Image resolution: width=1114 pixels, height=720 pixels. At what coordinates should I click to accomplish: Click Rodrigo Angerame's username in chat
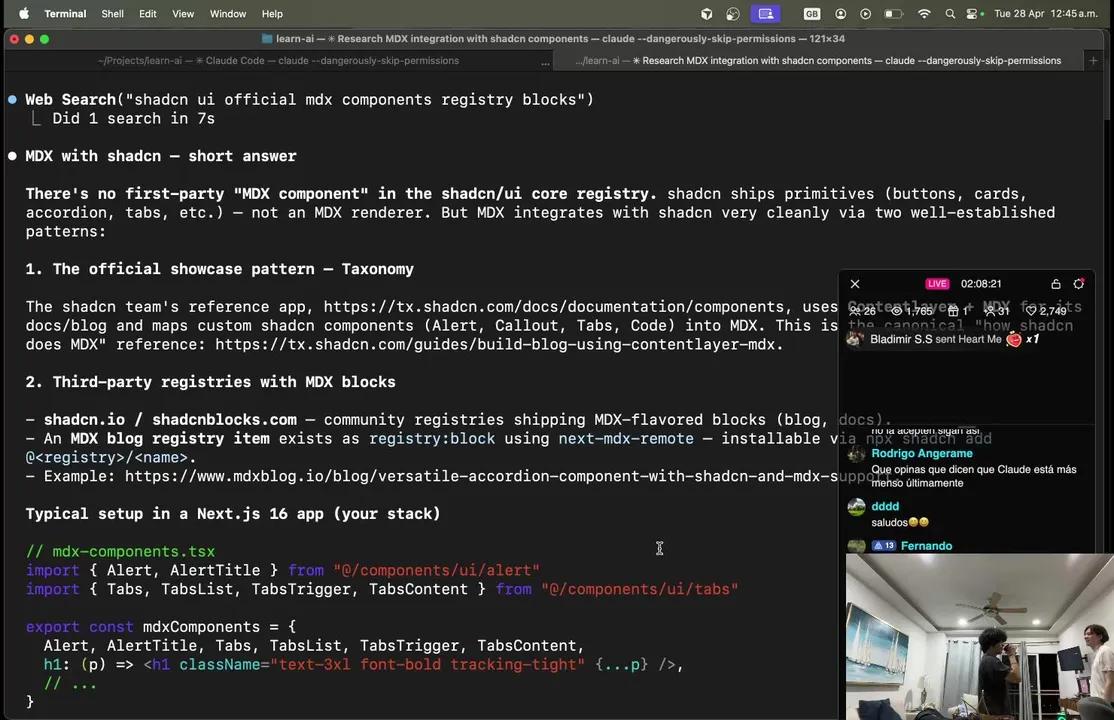[x=921, y=453]
